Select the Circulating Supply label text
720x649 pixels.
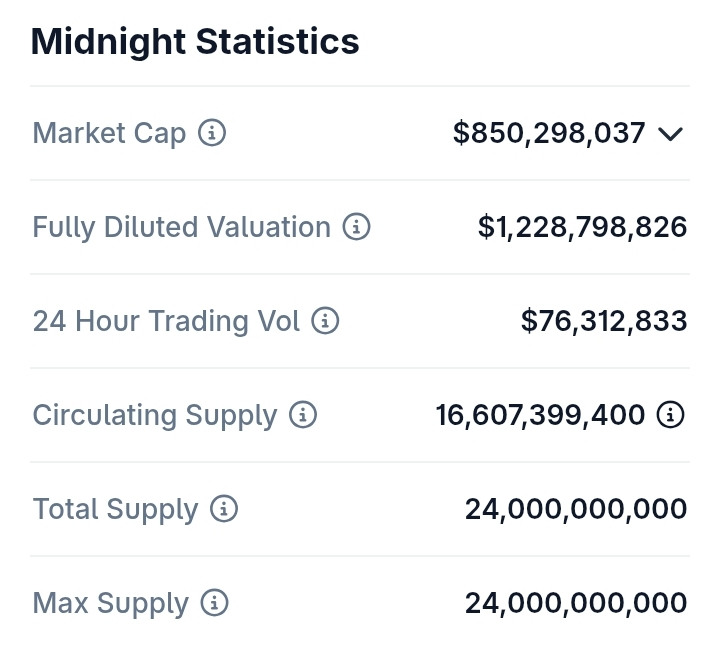pos(155,415)
